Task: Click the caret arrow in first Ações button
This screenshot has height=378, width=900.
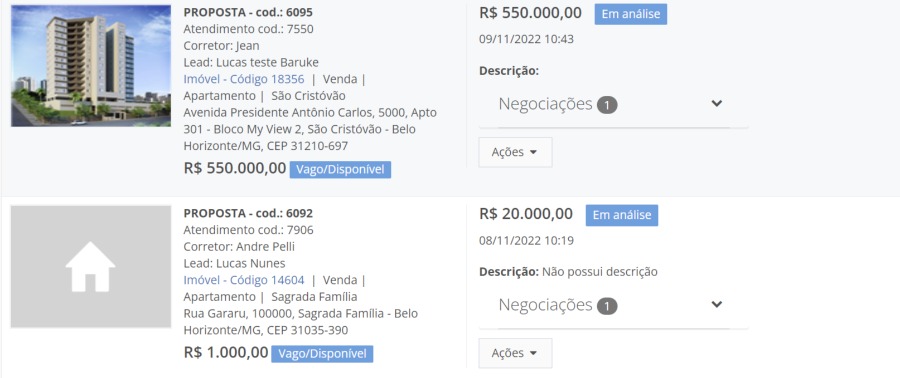Action: tap(533, 153)
